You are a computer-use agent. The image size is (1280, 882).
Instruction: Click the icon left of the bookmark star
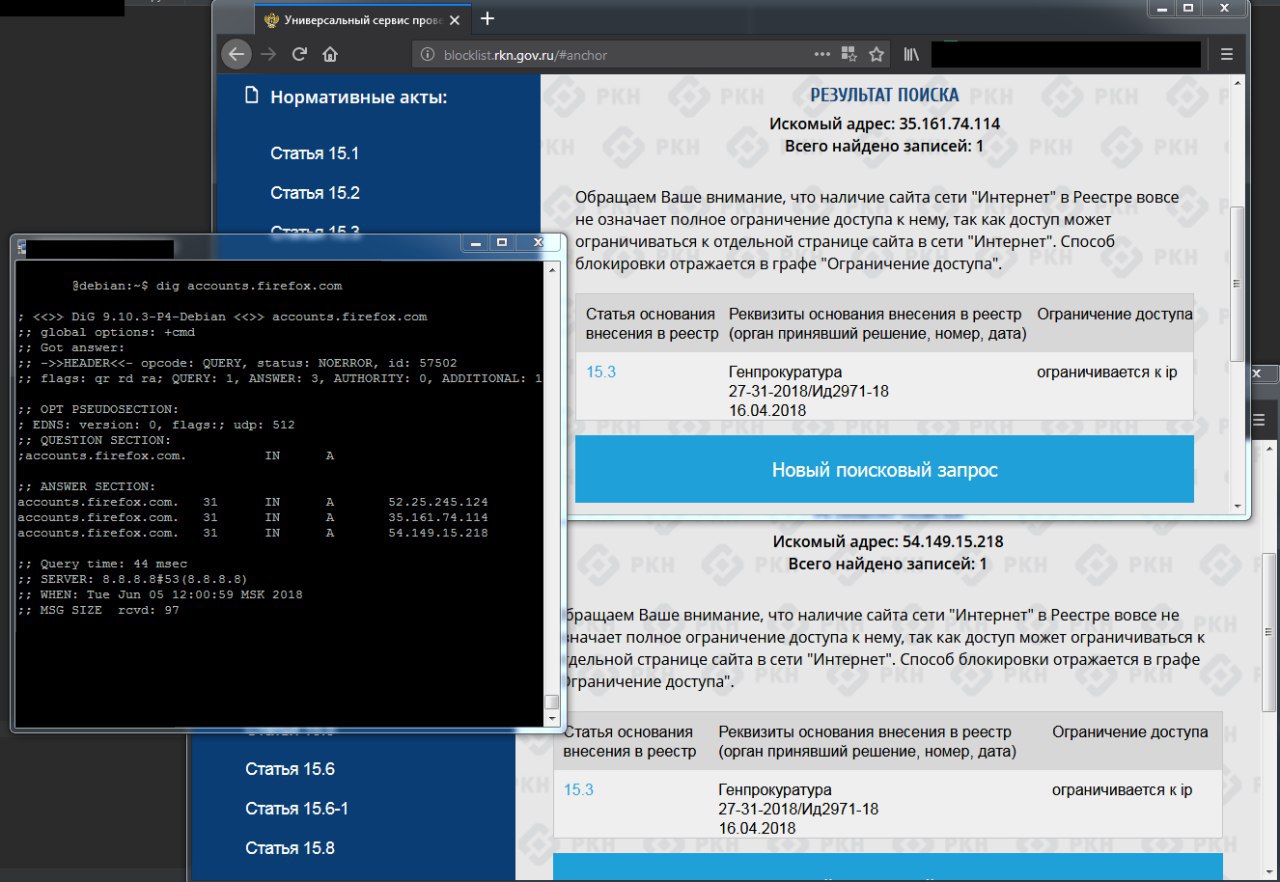pyautogui.click(x=849, y=54)
